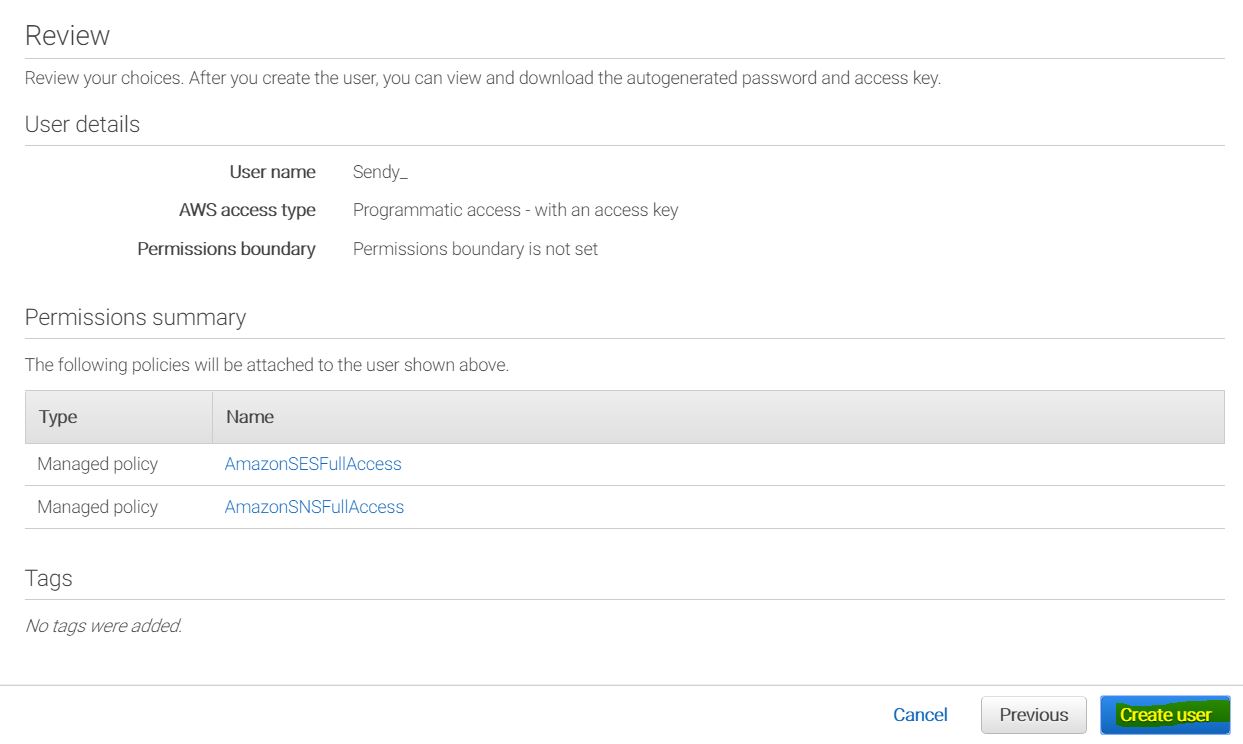Image resolution: width=1243 pixels, height=744 pixels.
Task: Open the AmazonSESFullAccess policy link
Action: pos(313,464)
